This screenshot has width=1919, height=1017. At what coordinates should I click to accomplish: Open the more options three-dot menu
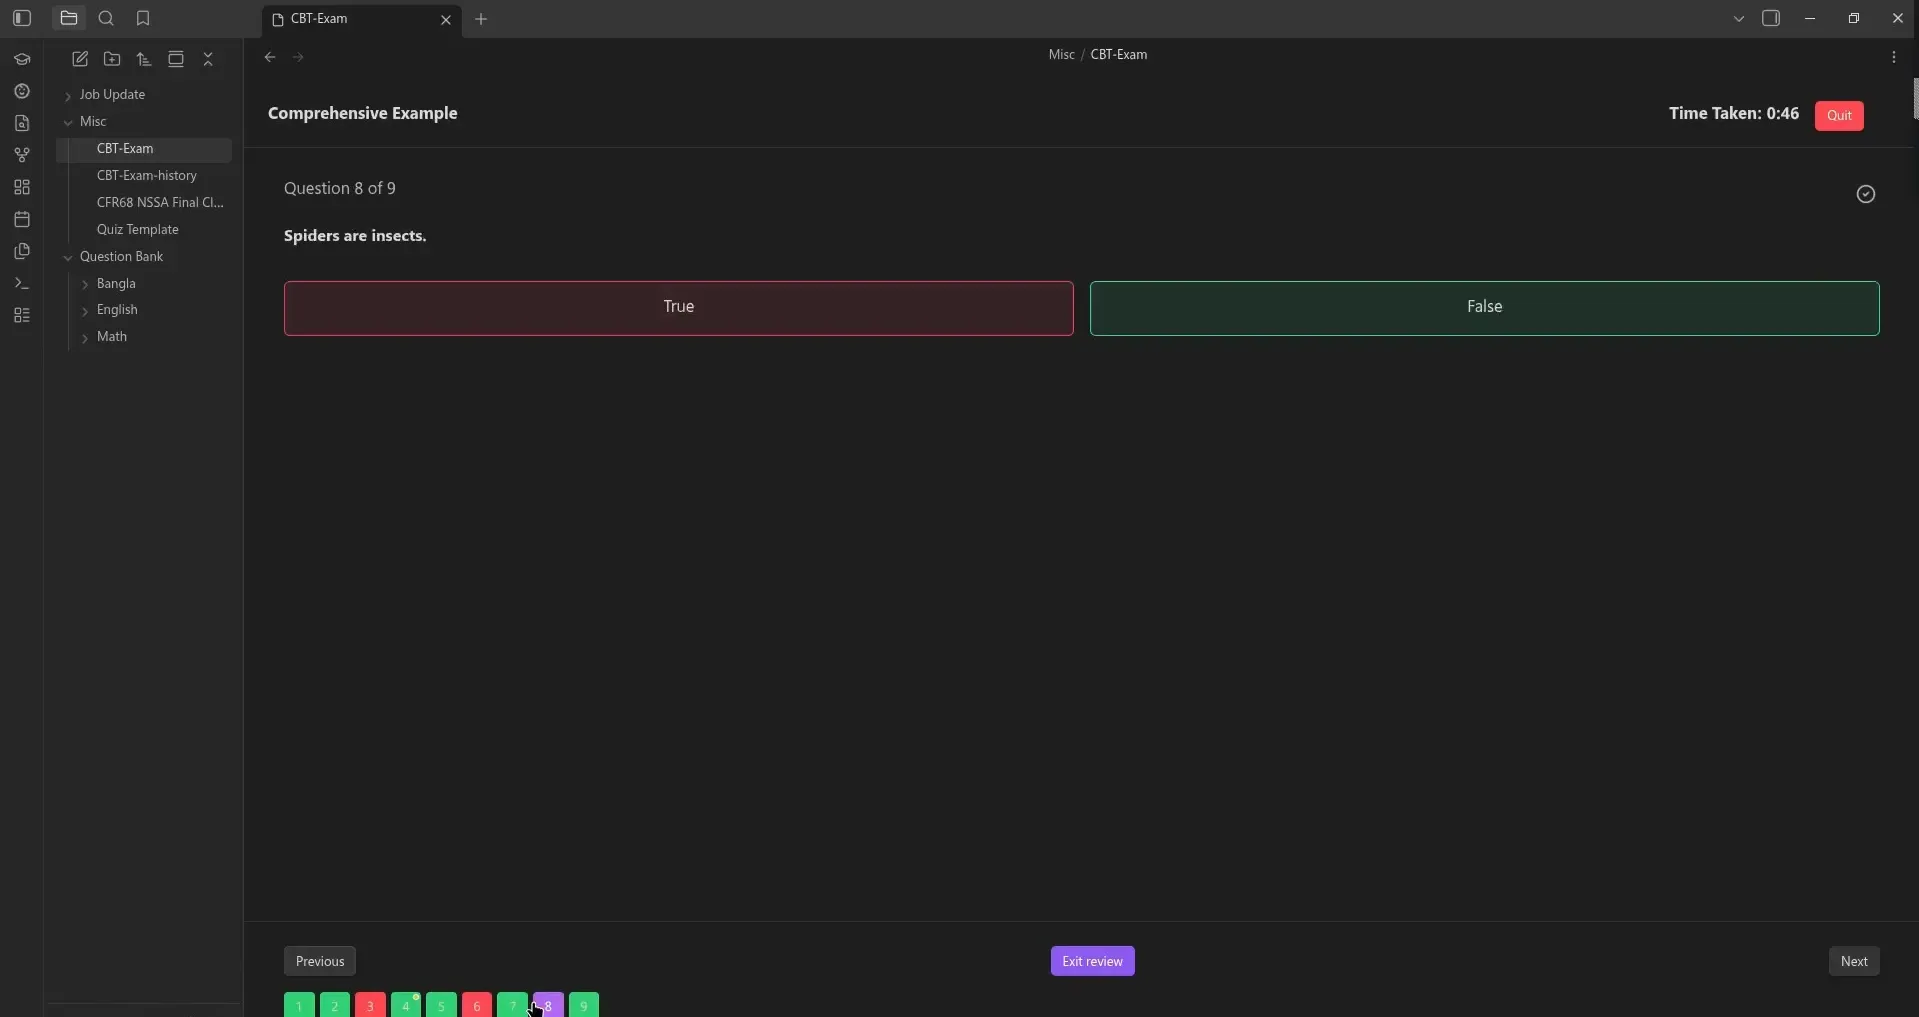1894,58
